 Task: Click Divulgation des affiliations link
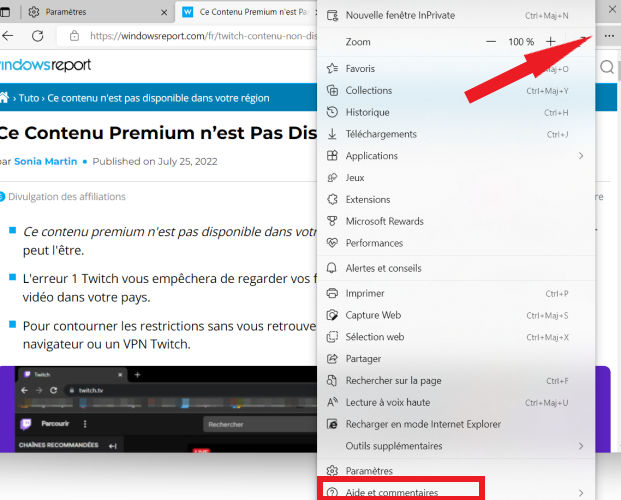coord(67,197)
